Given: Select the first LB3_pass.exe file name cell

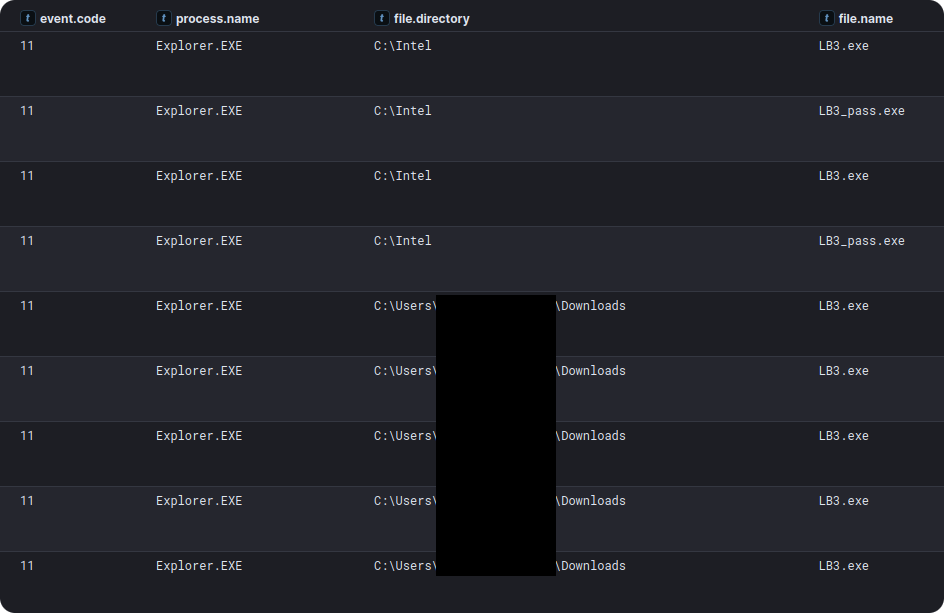Looking at the screenshot, I should coord(861,111).
